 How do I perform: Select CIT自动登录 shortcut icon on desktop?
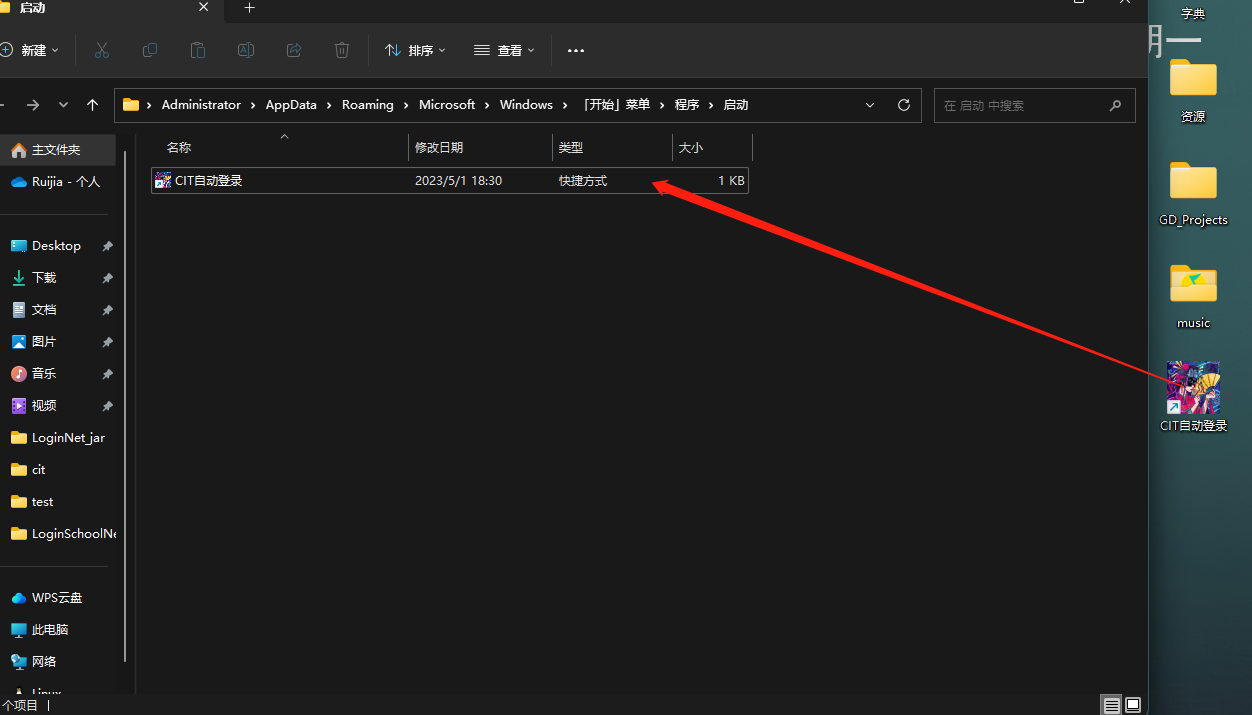(x=1193, y=396)
